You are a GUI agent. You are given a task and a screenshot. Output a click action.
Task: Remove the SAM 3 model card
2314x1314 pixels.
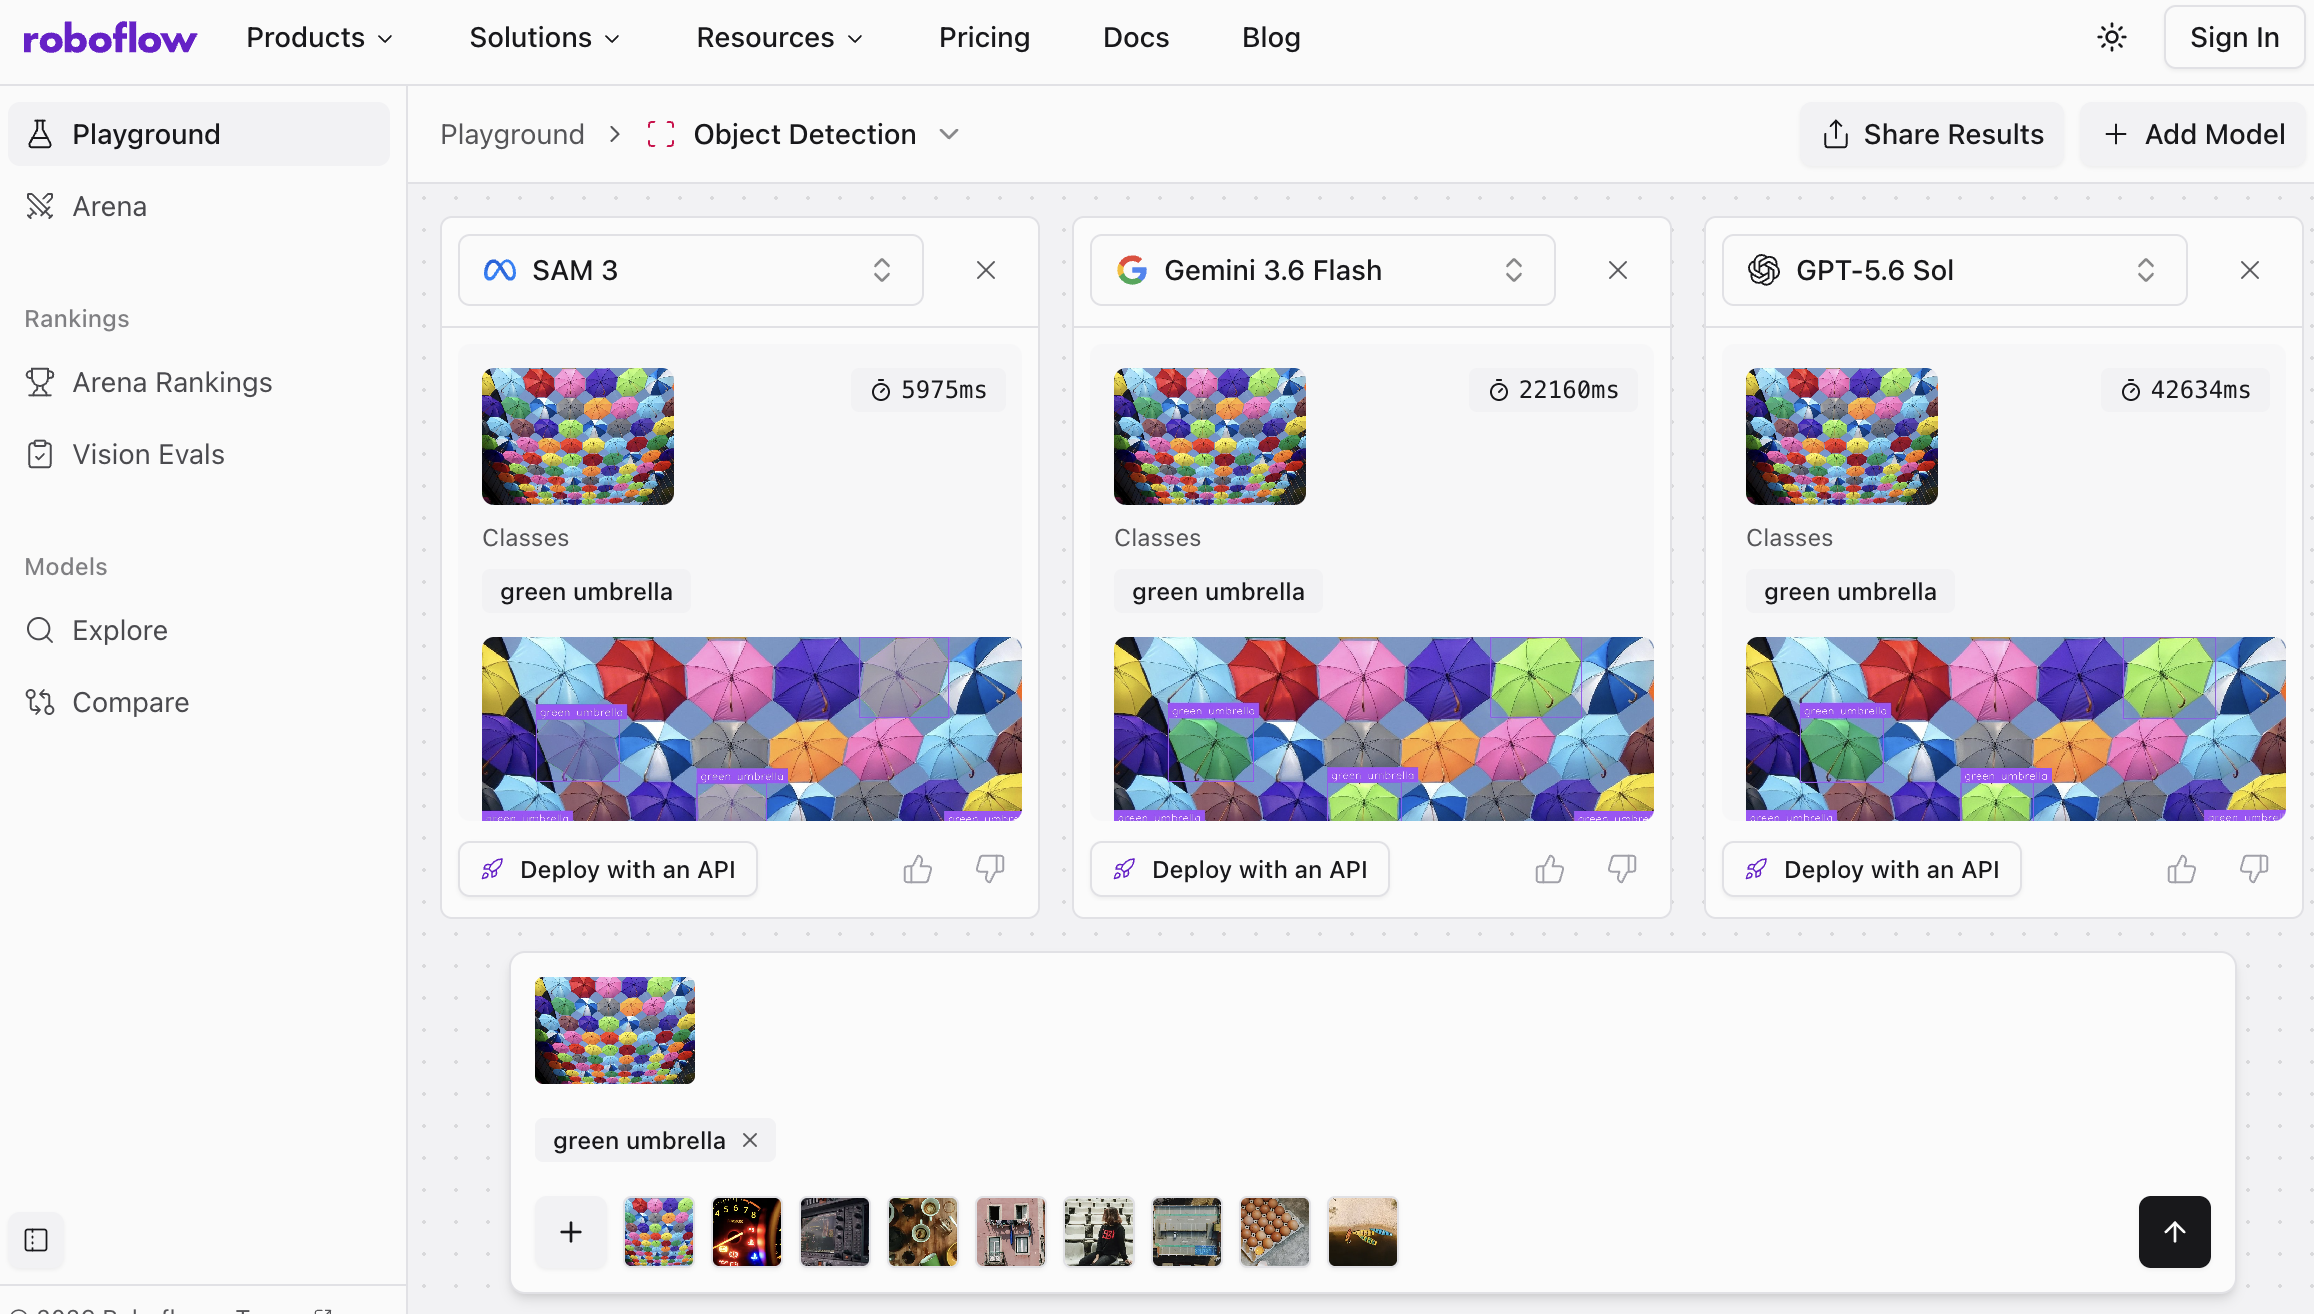click(x=986, y=270)
